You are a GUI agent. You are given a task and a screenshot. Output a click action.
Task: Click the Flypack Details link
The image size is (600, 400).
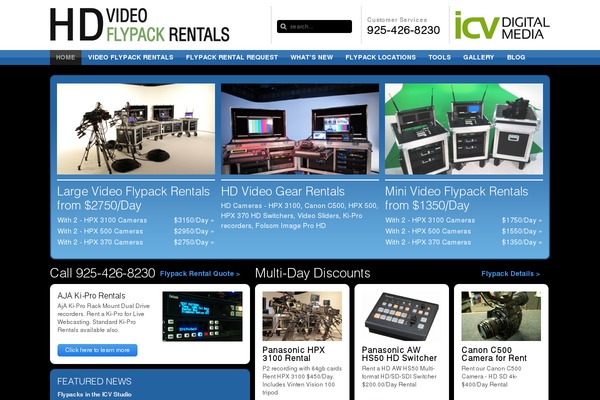(510, 274)
